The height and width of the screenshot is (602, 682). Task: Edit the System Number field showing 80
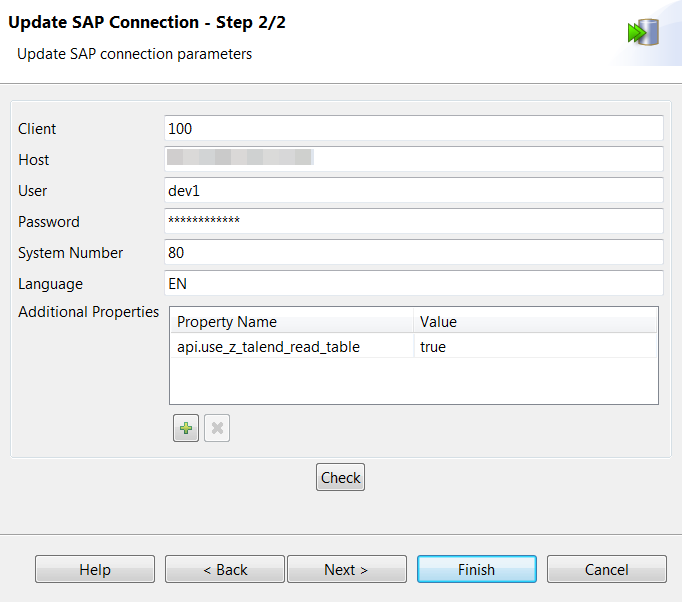[413, 253]
